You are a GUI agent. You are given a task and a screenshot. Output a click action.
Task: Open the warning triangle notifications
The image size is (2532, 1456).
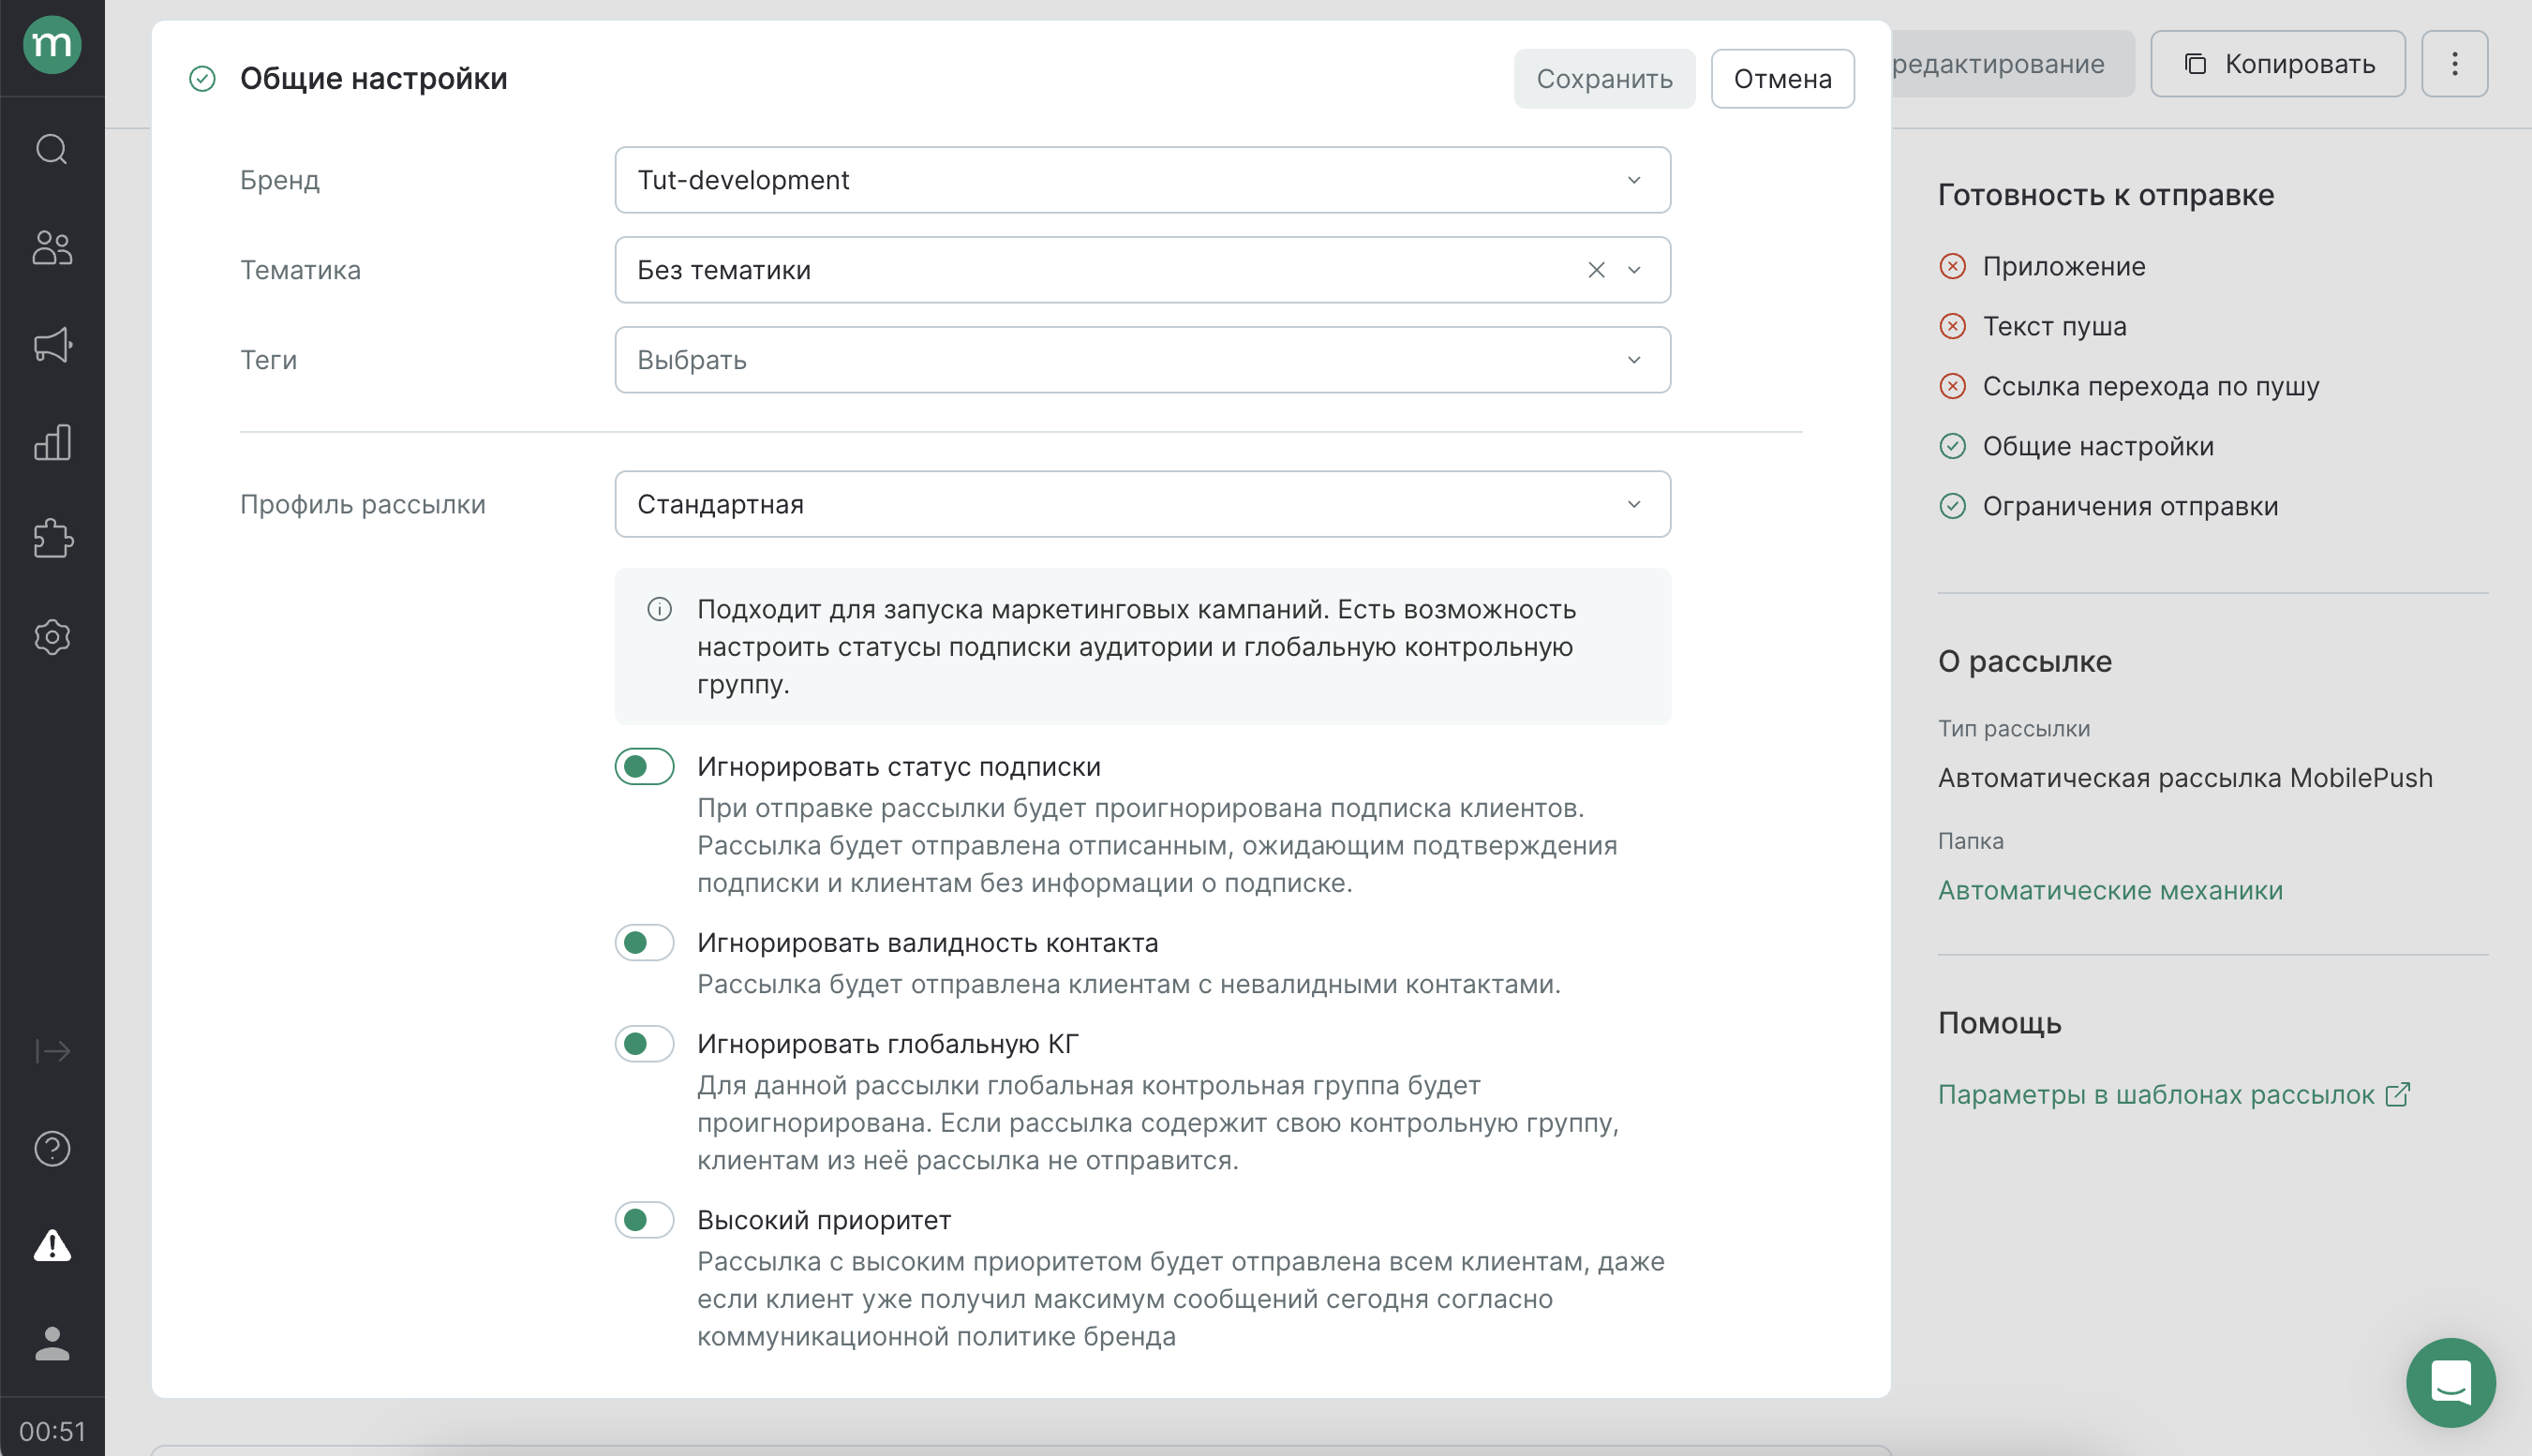52,1245
